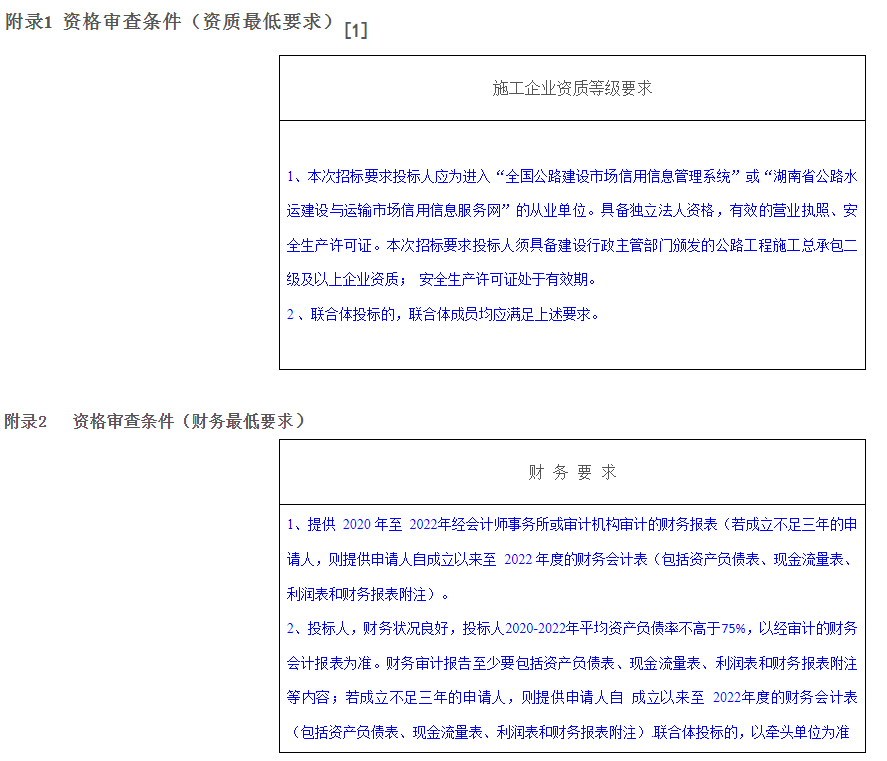Click the line starting 2、投标人，财务状况良好
Screen dimensions: 887x761
tap(572, 629)
